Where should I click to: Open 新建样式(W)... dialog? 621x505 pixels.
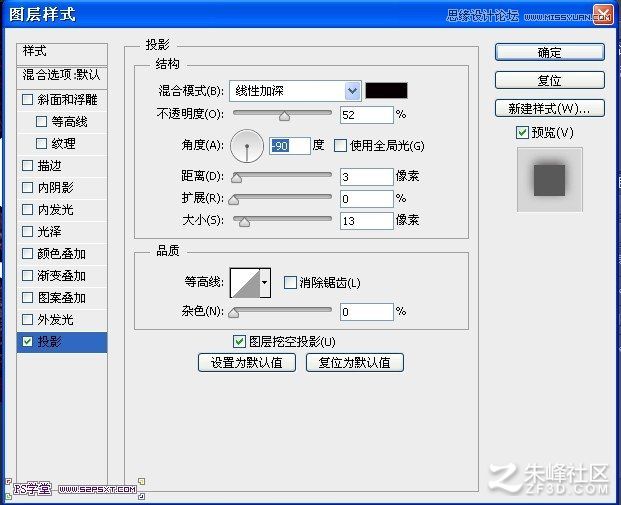point(550,108)
